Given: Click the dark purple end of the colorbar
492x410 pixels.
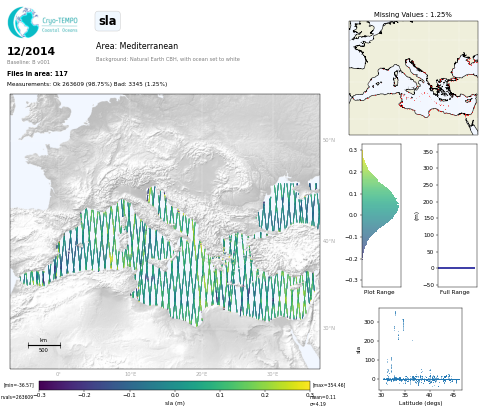Looking at the screenshot, I should click(45, 386).
